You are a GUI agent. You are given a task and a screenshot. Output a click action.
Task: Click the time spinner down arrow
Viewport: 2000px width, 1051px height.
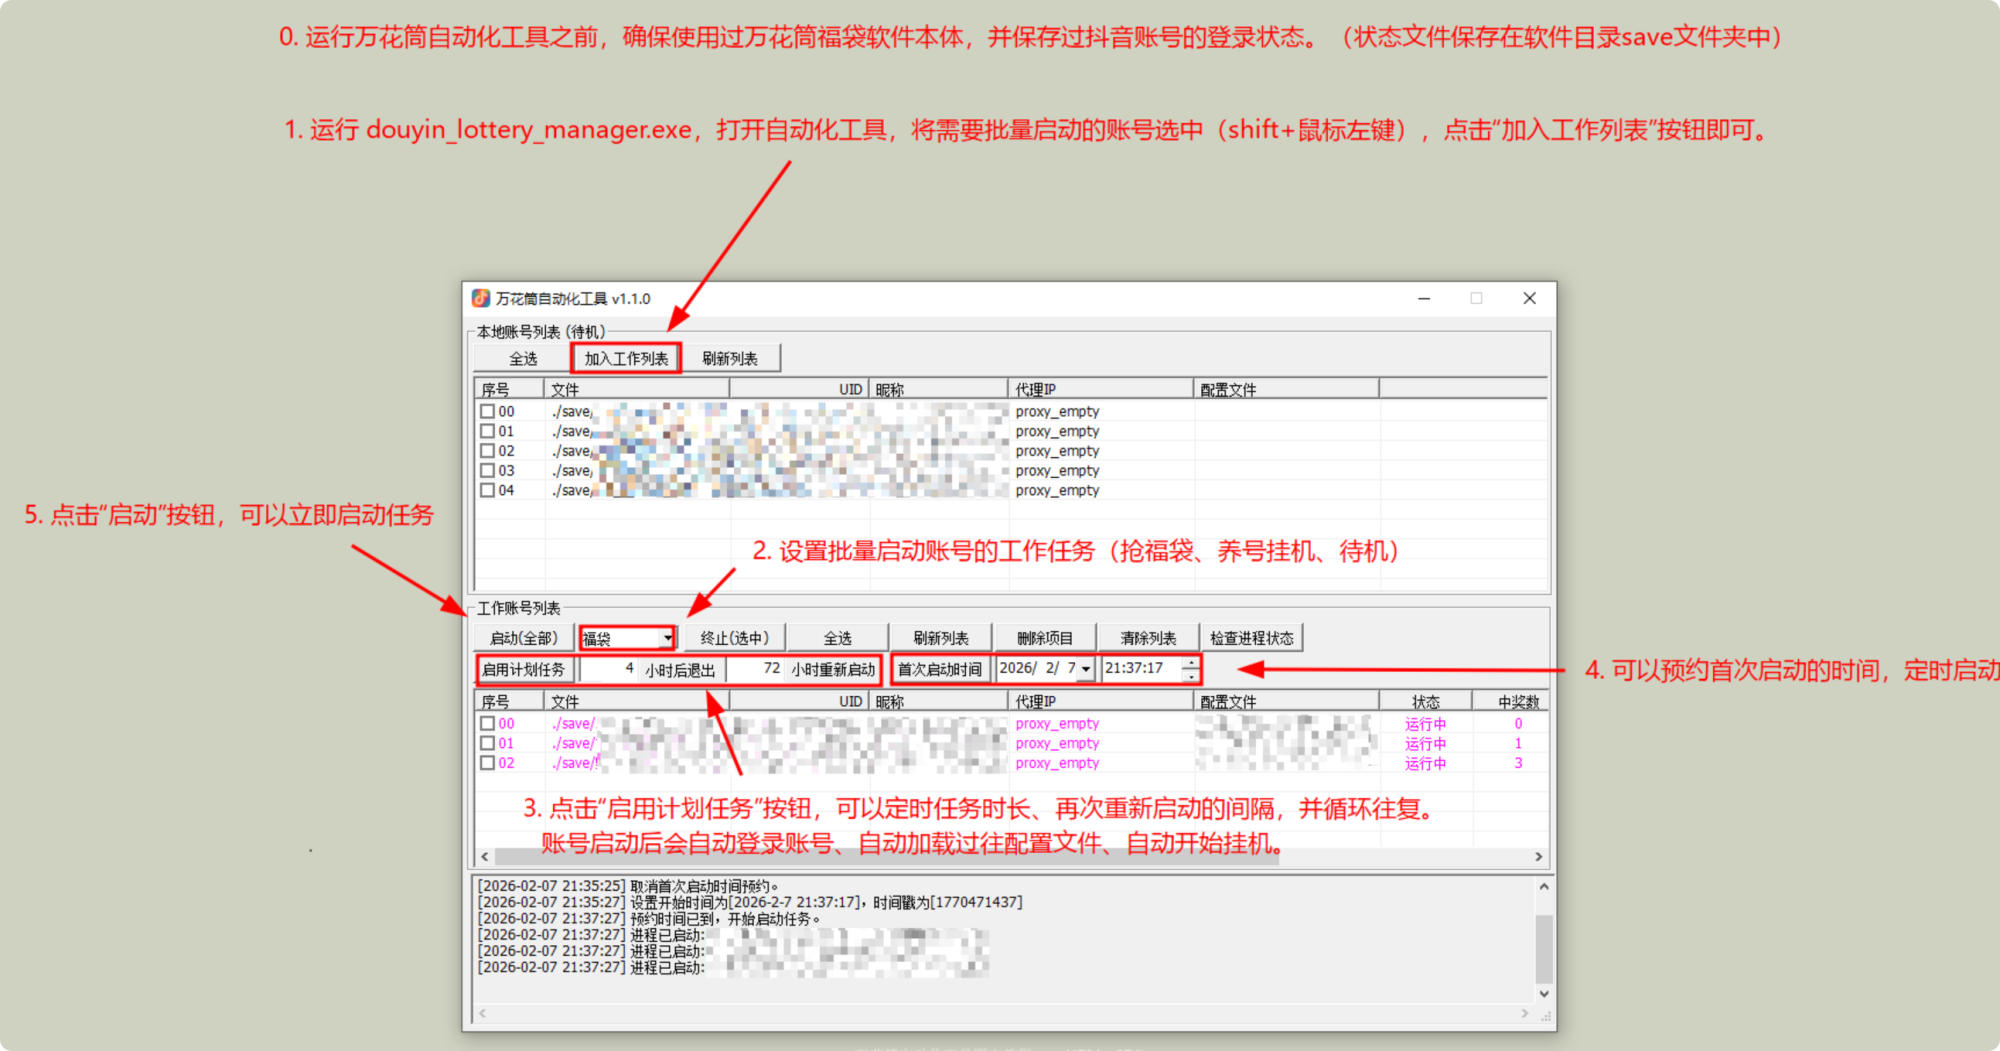(x=1190, y=676)
